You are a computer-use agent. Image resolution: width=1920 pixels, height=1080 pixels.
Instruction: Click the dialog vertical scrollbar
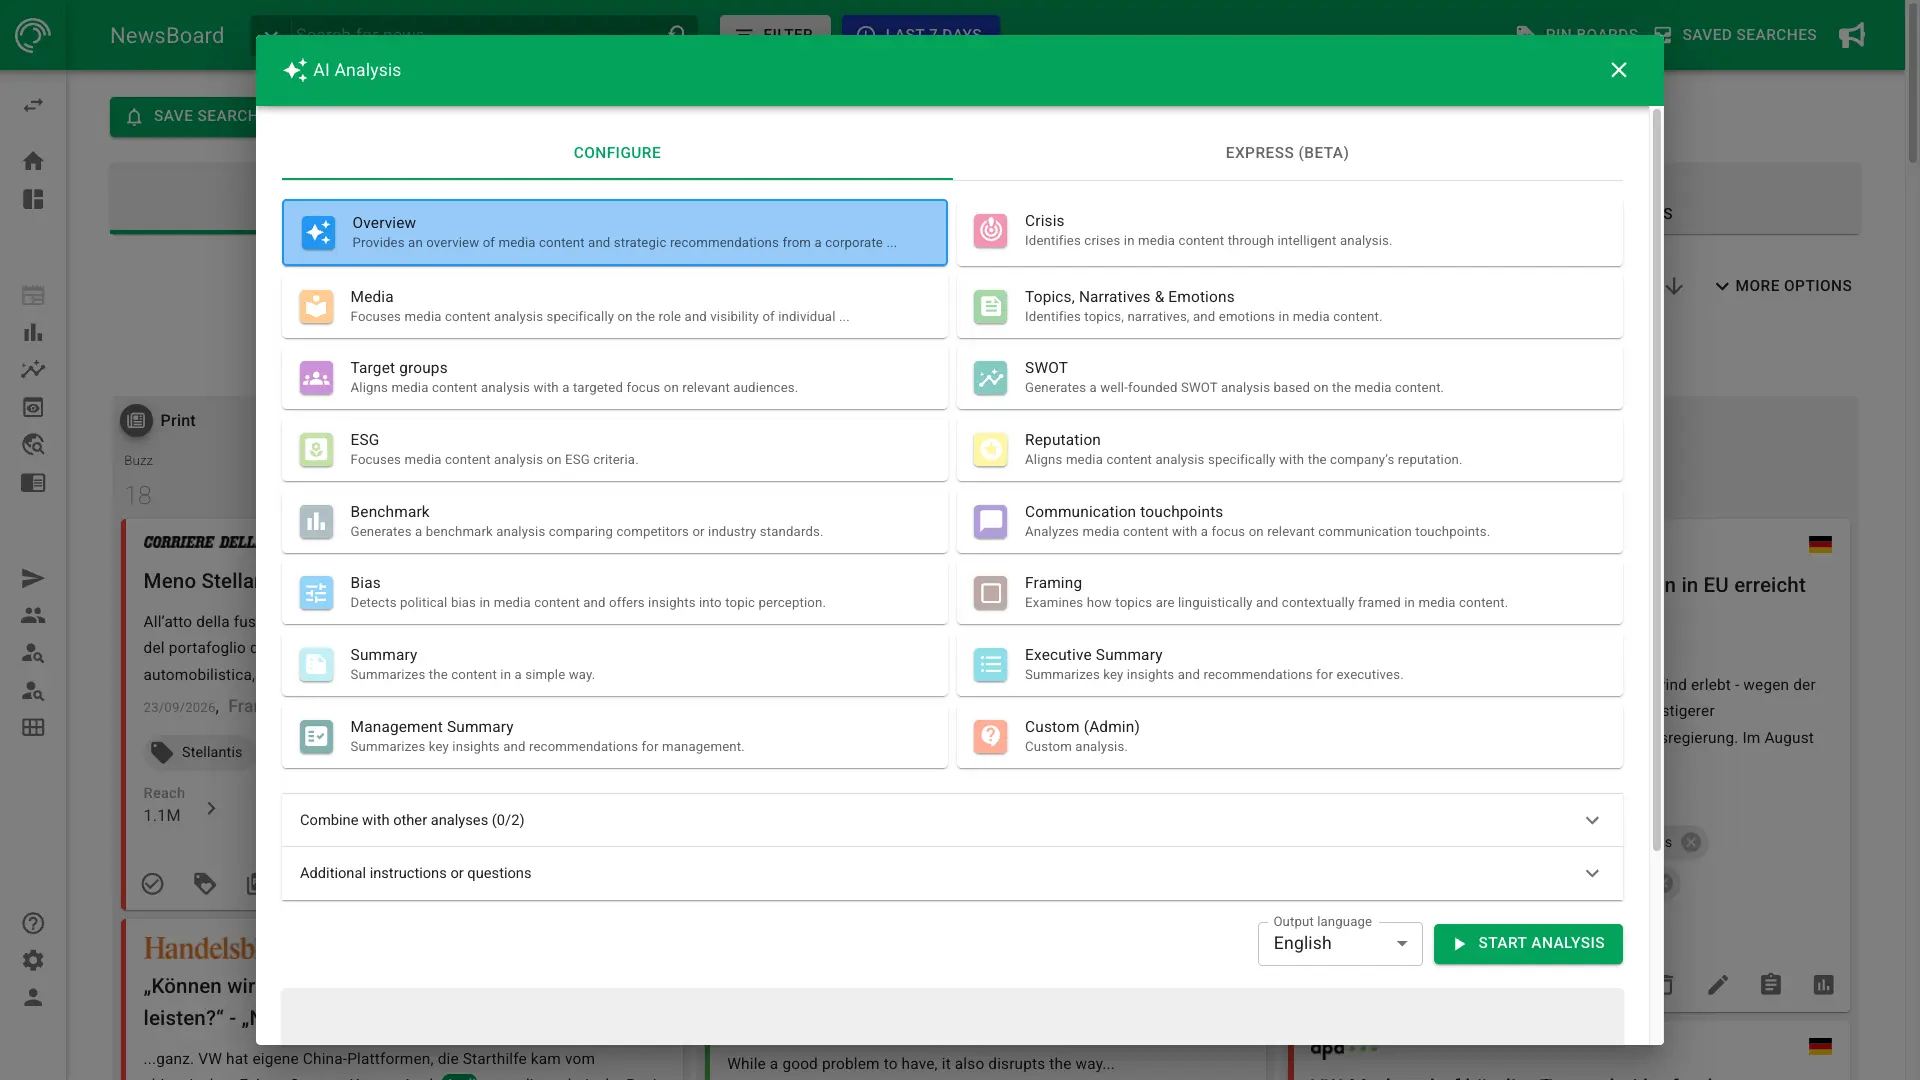(1657, 480)
